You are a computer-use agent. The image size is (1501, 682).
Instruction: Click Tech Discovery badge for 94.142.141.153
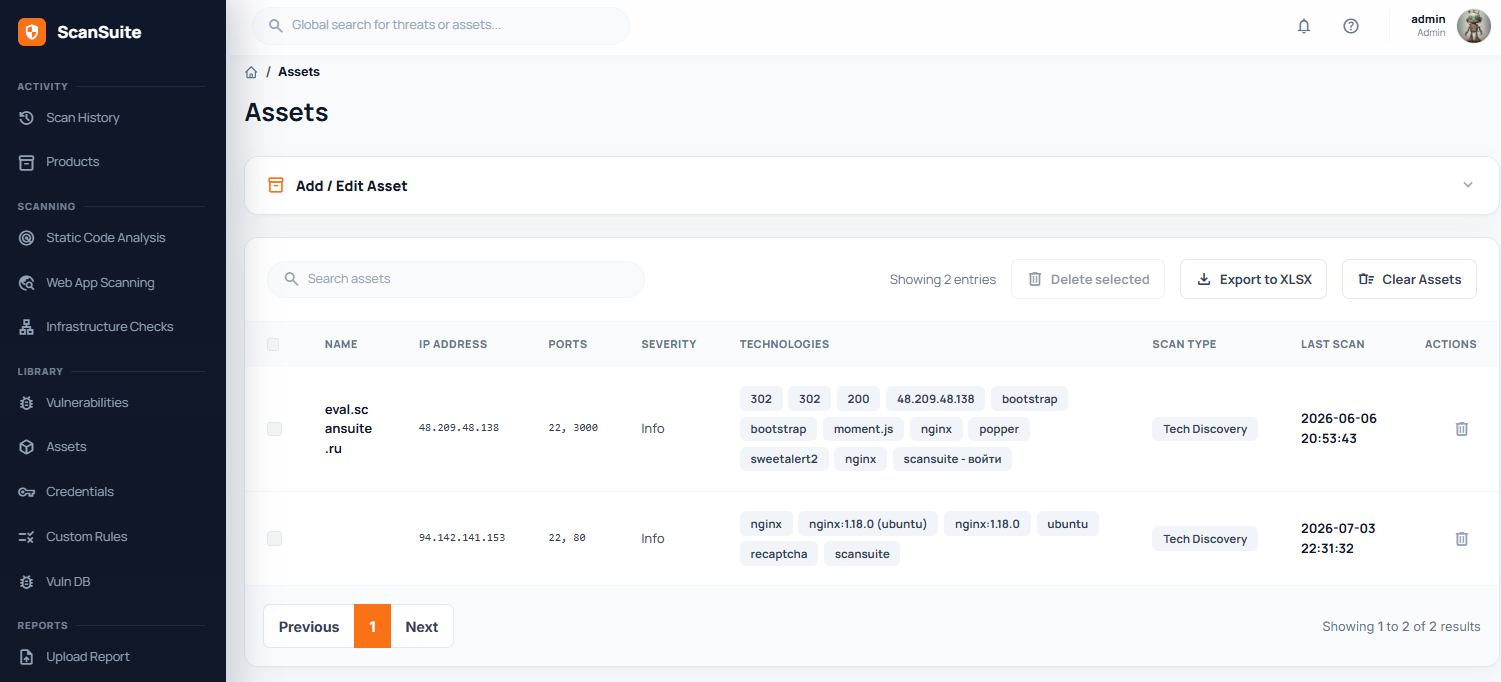pyautogui.click(x=1205, y=539)
